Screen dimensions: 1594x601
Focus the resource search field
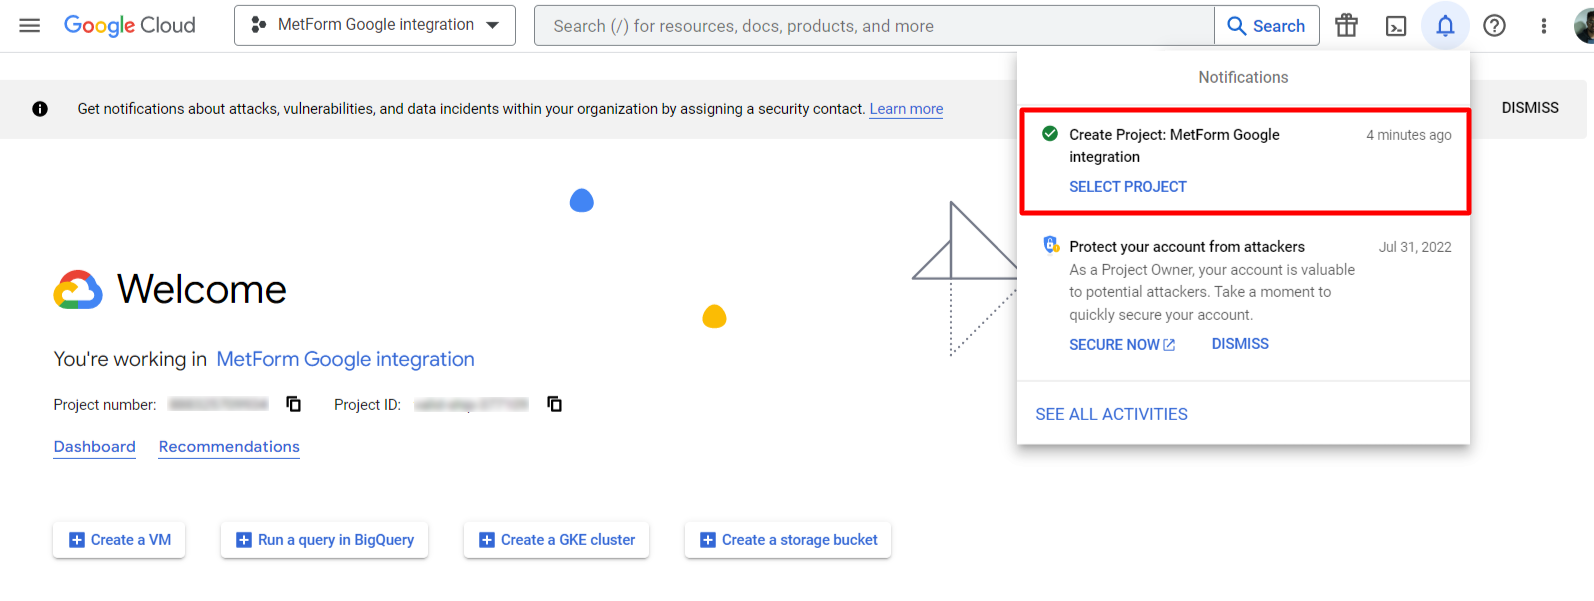click(x=874, y=25)
